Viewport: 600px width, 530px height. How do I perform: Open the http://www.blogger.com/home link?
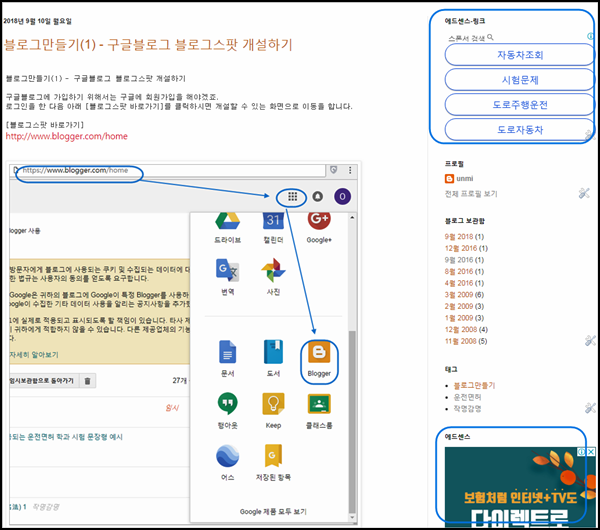(x=67, y=136)
